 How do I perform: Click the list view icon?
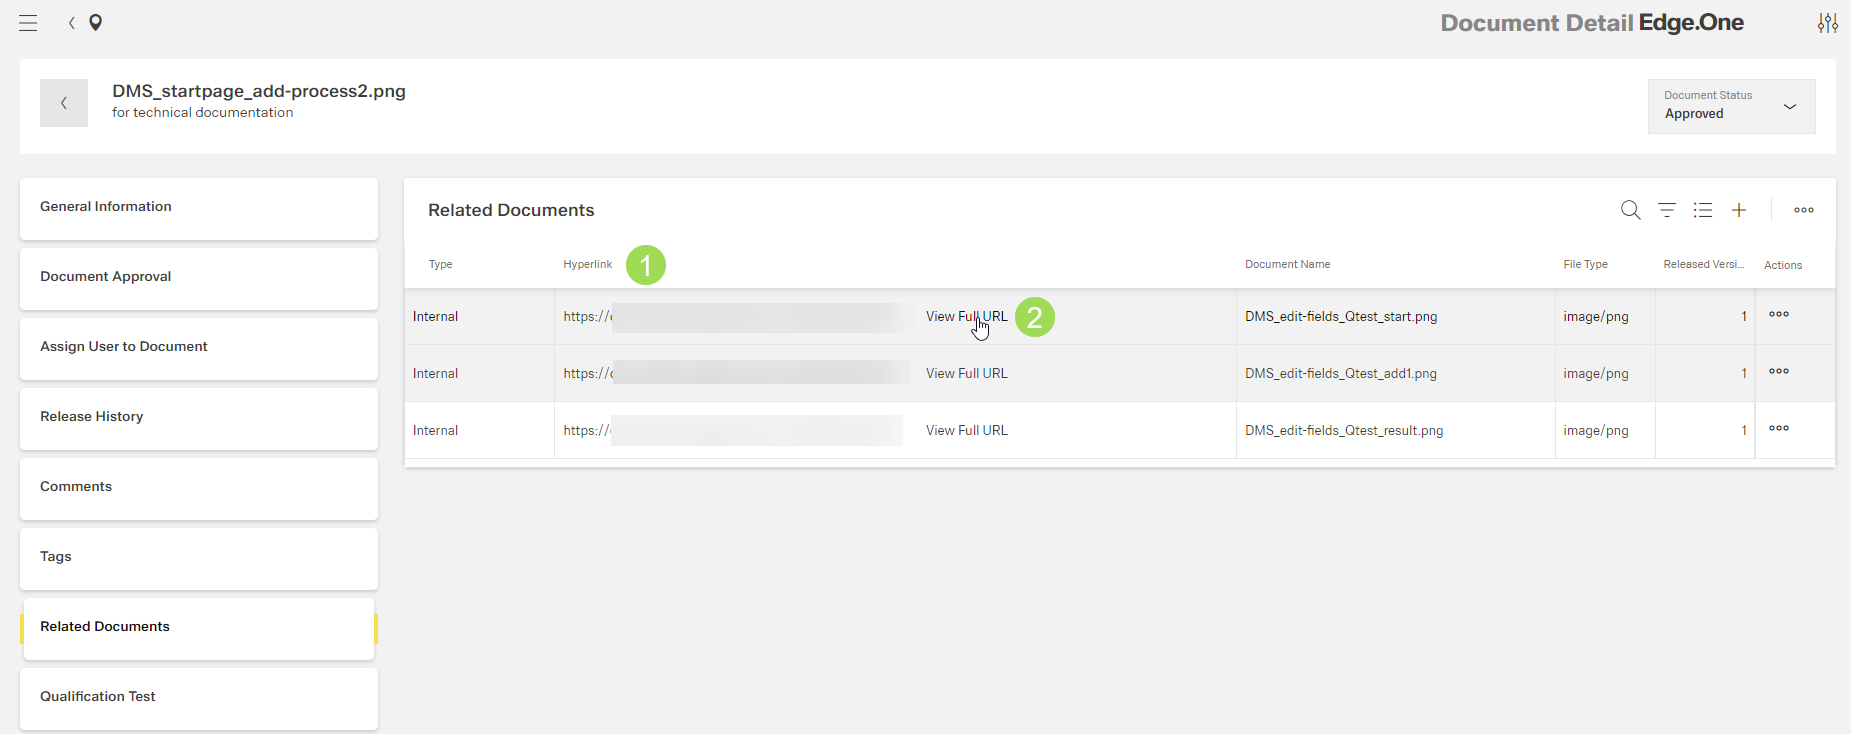pyautogui.click(x=1703, y=210)
